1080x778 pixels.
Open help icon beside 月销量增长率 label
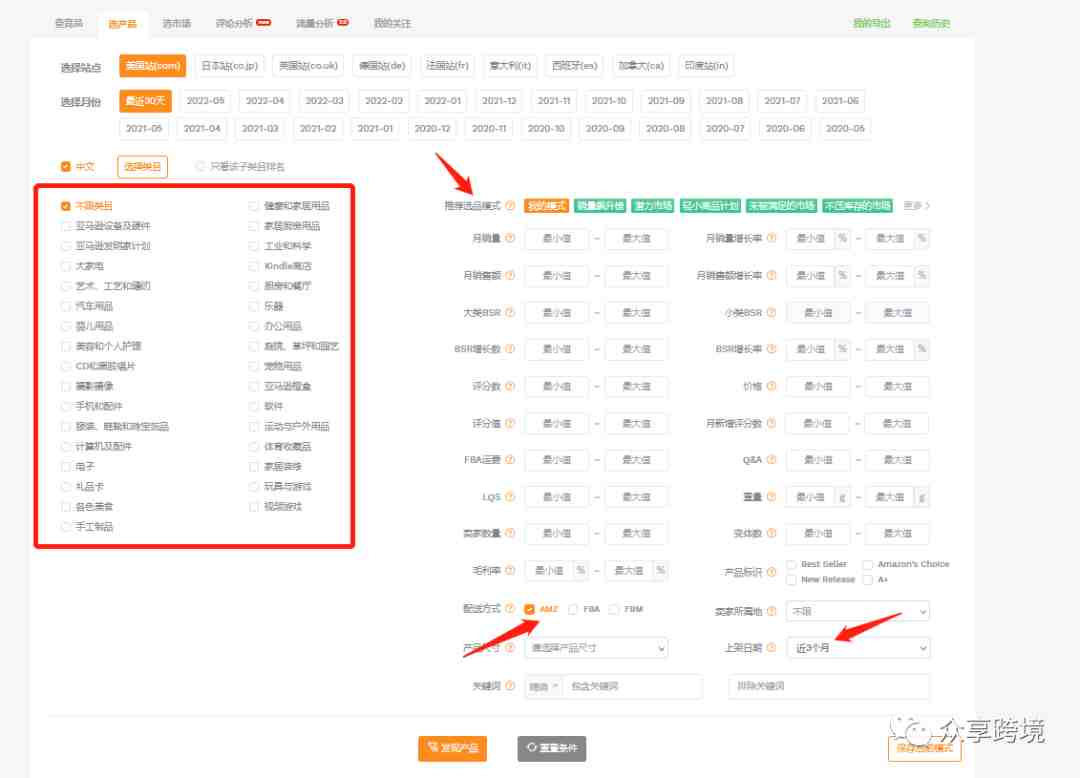(x=771, y=238)
